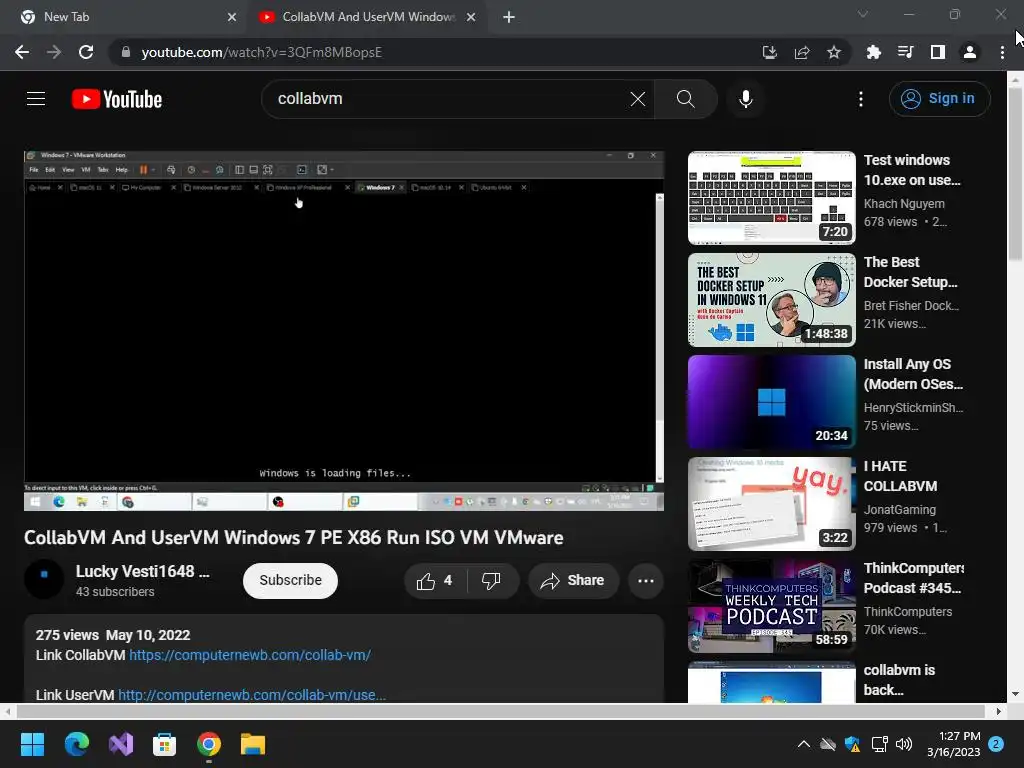This screenshot has height=768, width=1024.
Task: Open the Chrome profile avatar menu
Action: pos(970,52)
